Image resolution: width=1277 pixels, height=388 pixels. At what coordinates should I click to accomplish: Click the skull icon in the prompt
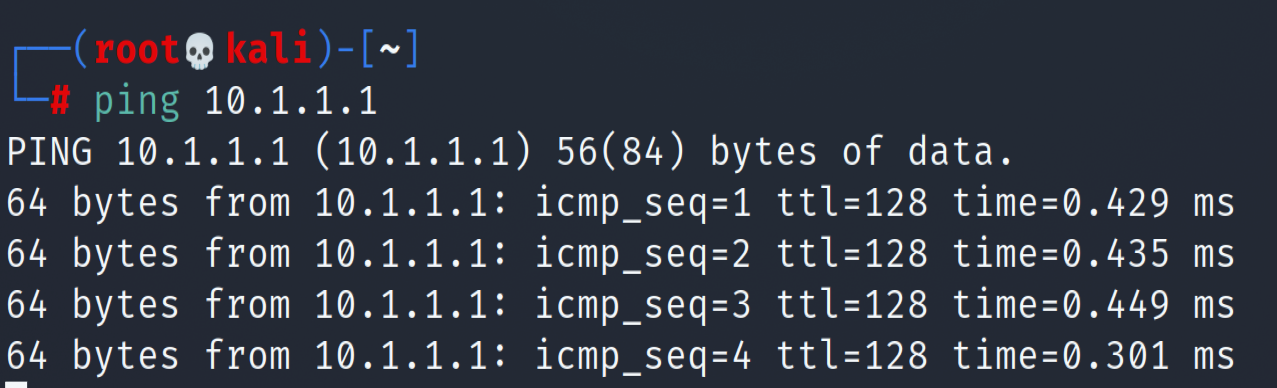point(200,53)
